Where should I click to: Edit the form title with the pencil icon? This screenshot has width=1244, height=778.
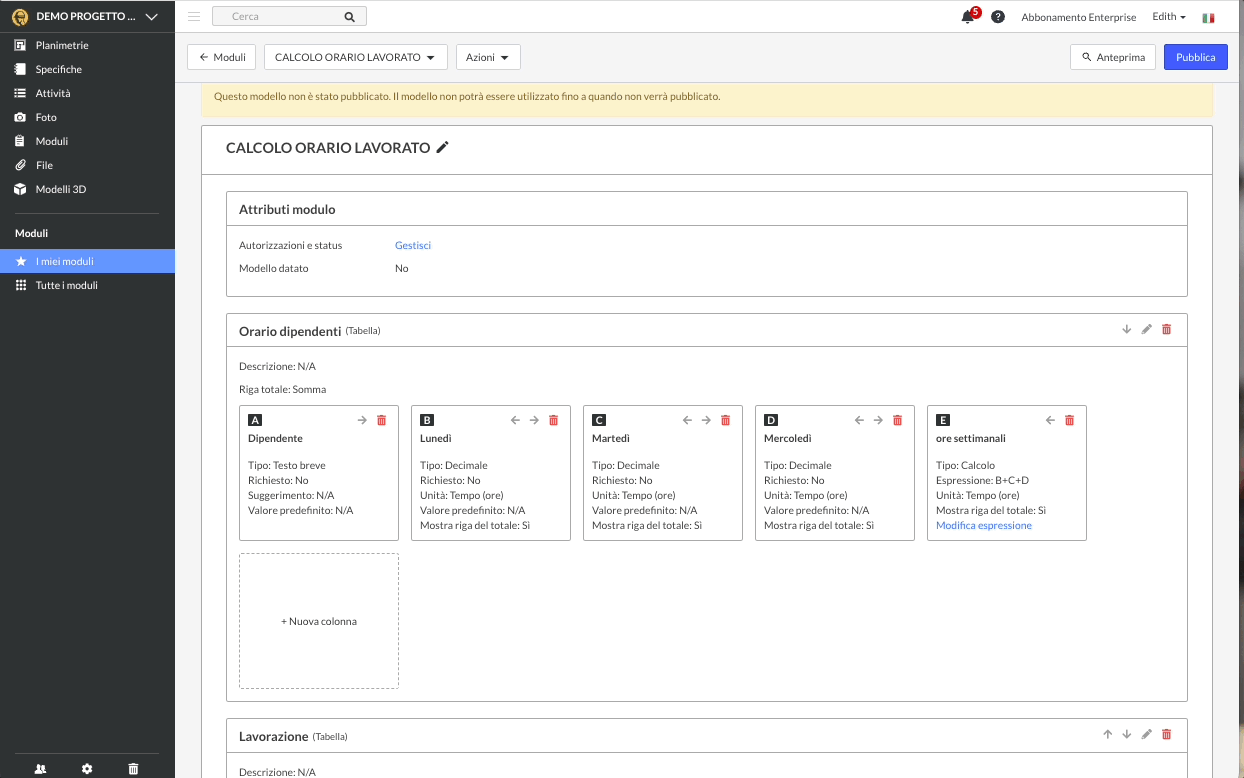(443, 147)
